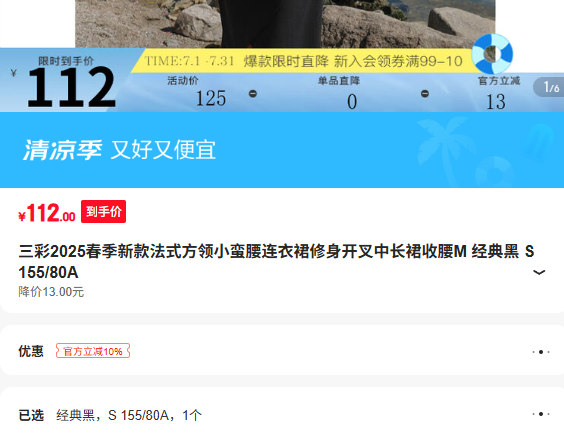This screenshot has width=564, height=442.
Task: Tap the 清凉季 又好又便宜 promo banner
Action: tap(282, 150)
